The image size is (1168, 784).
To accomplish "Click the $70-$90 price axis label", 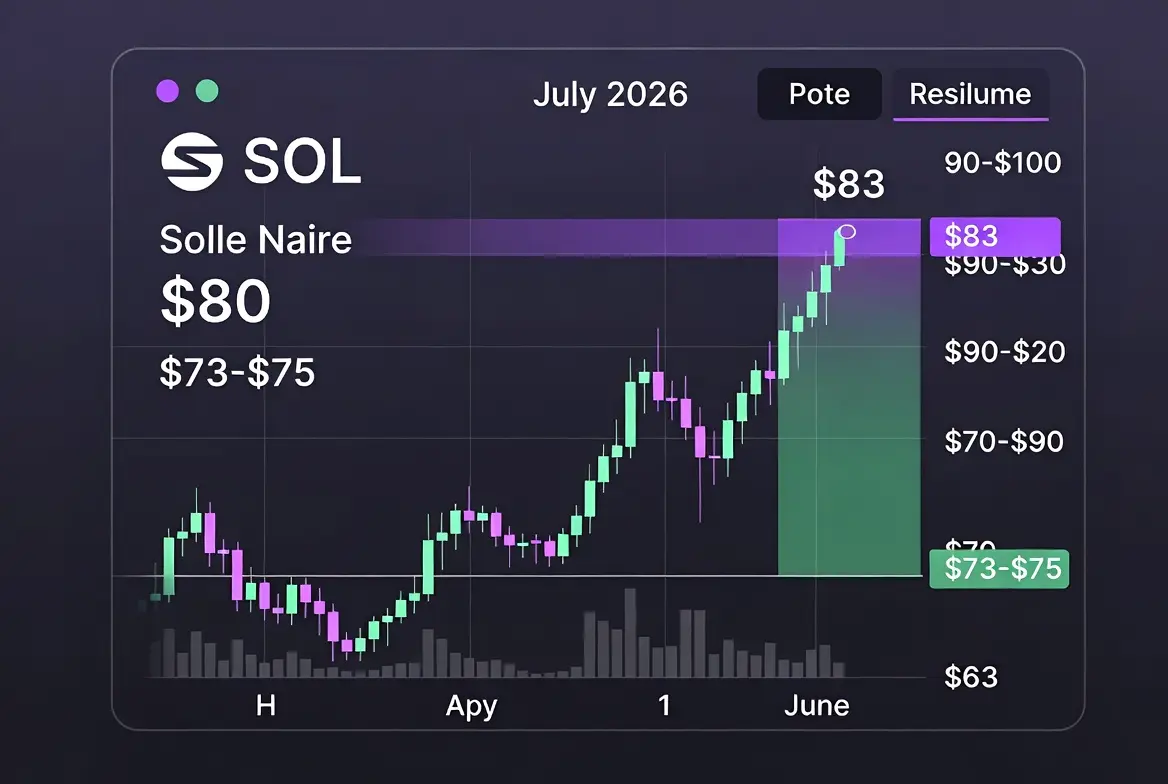I will click(1004, 442).
